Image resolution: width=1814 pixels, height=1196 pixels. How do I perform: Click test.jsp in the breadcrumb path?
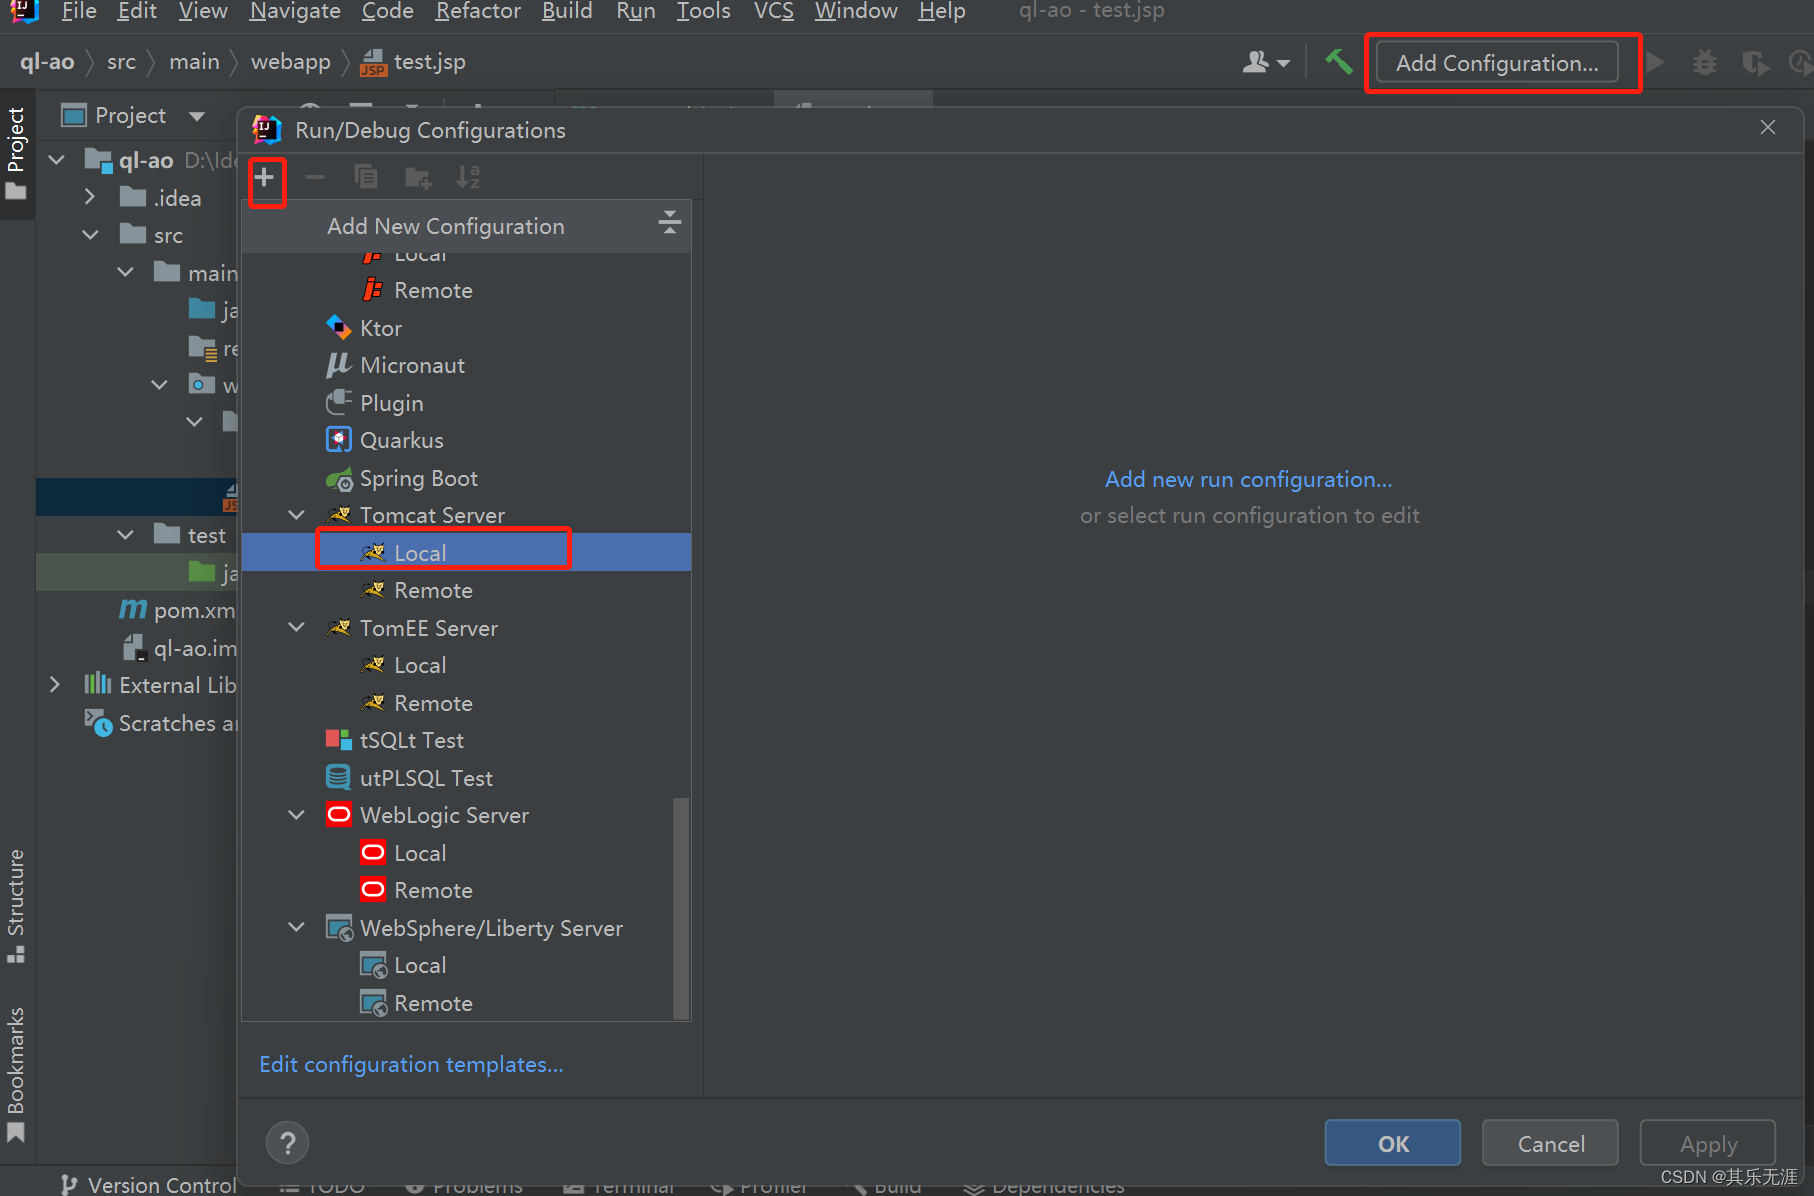[413, 62]
